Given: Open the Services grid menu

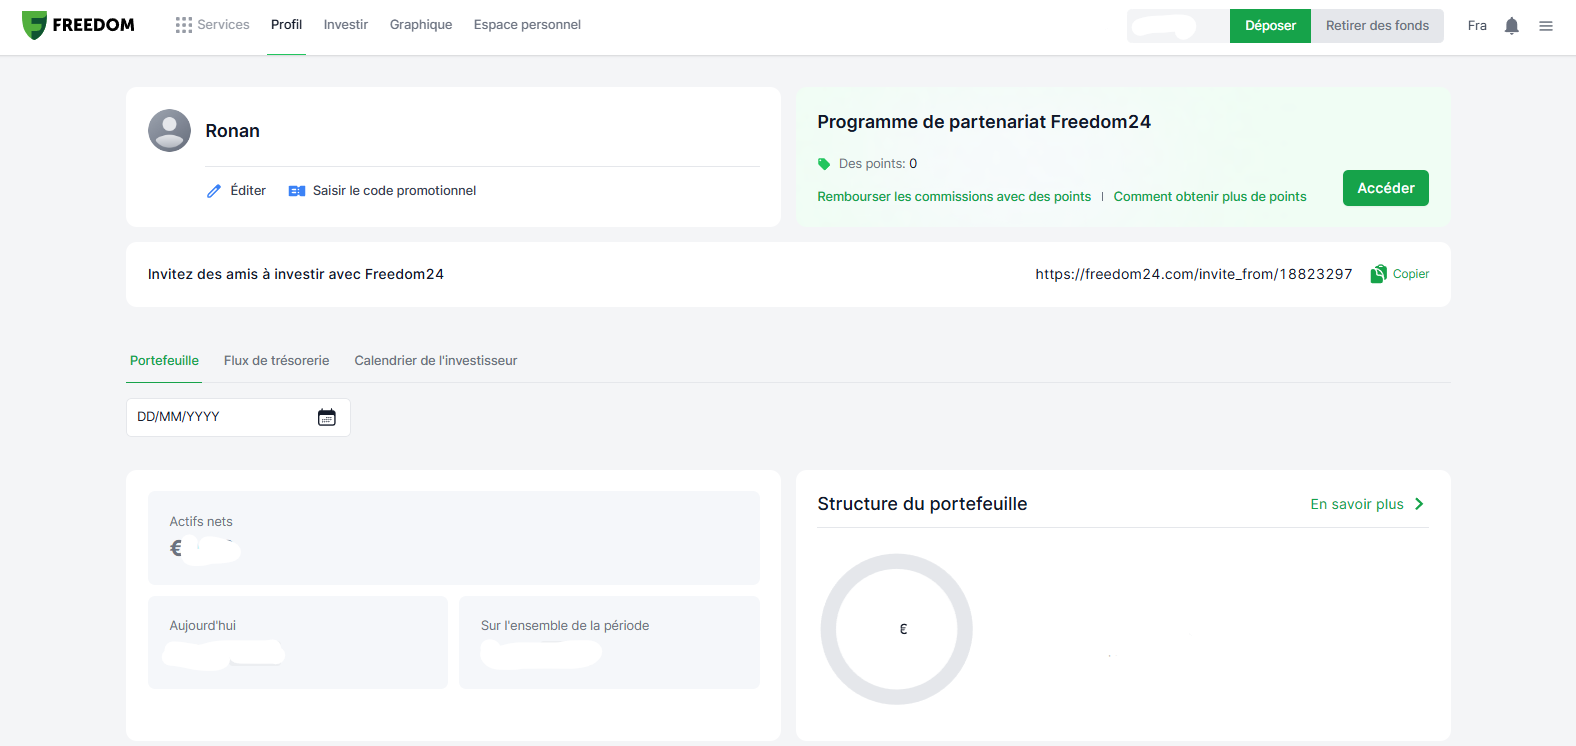Looking at the screenshot, I should pyautogui.click(x=212, y=25).
